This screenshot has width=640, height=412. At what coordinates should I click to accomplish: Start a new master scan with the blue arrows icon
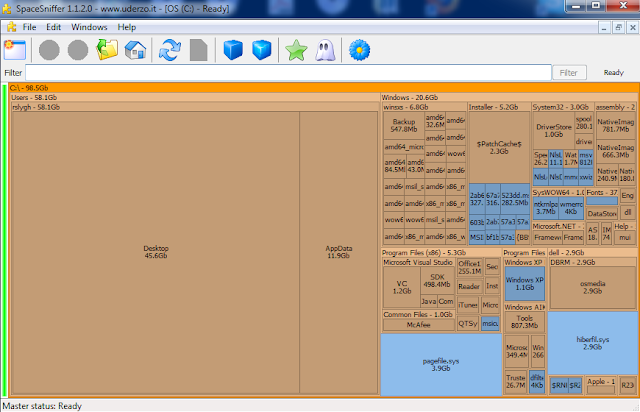click(x=170, y=50)
